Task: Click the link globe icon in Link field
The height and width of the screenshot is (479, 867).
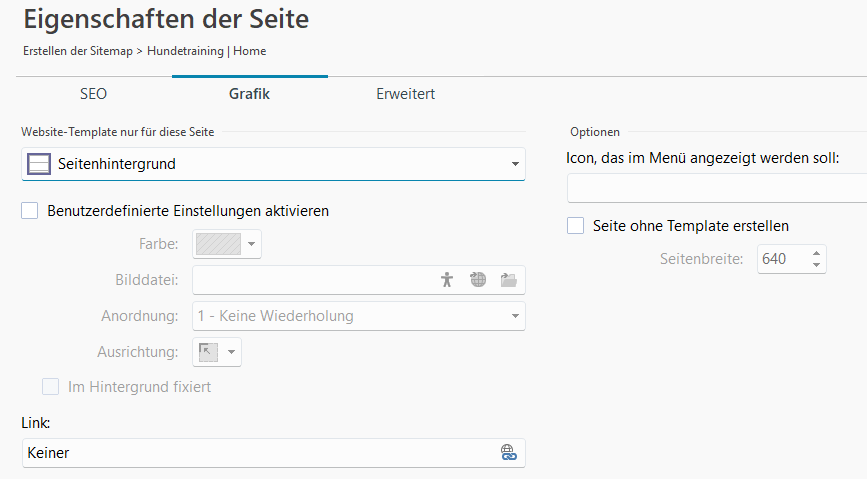Action: 508,453
